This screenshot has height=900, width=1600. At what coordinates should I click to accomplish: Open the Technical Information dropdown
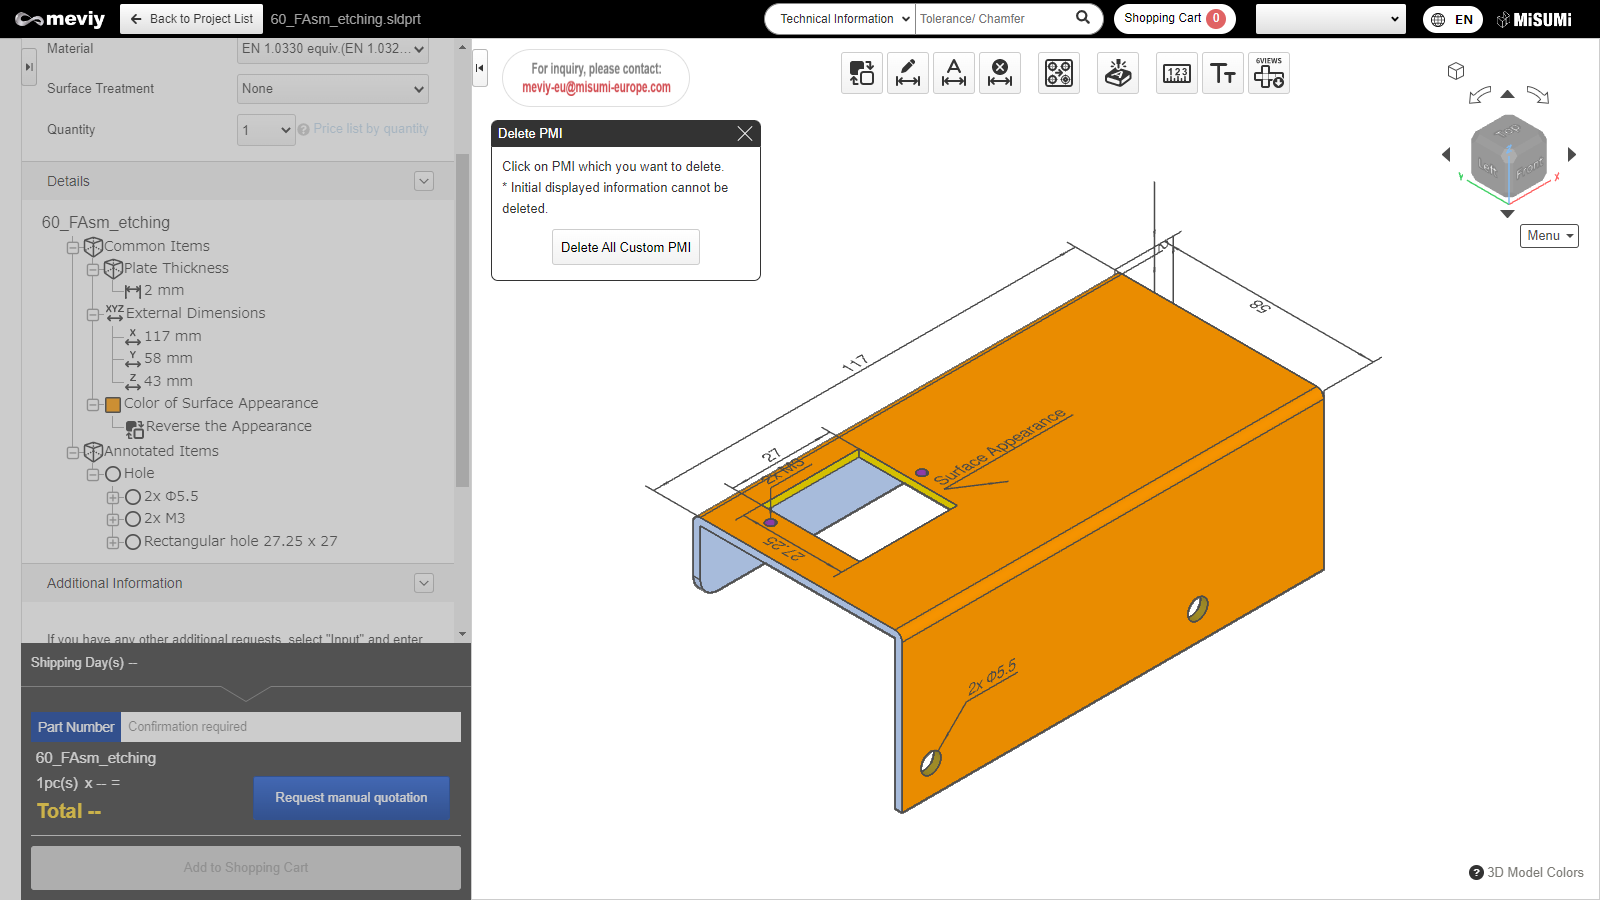click(x=840, y=19)
